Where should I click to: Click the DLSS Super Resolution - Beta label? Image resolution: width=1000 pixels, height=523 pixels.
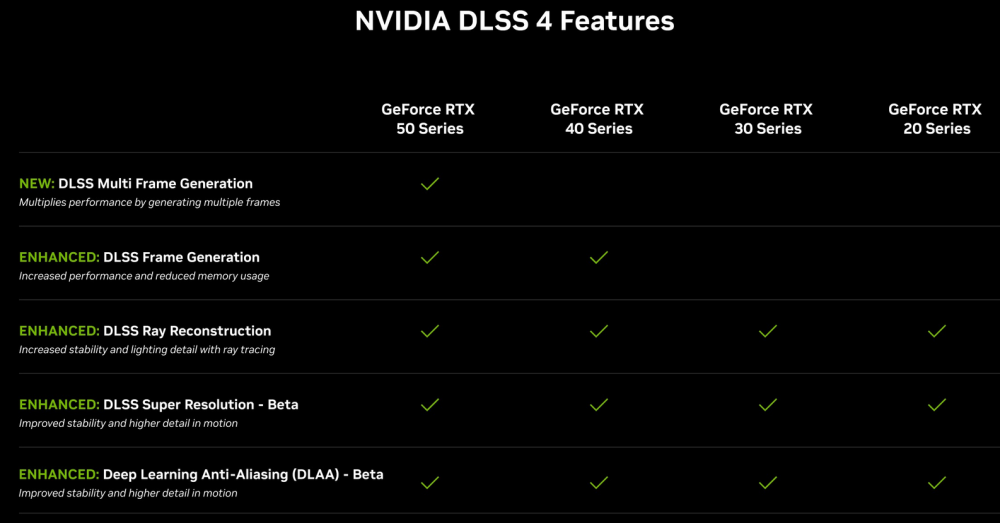(200, 405)
